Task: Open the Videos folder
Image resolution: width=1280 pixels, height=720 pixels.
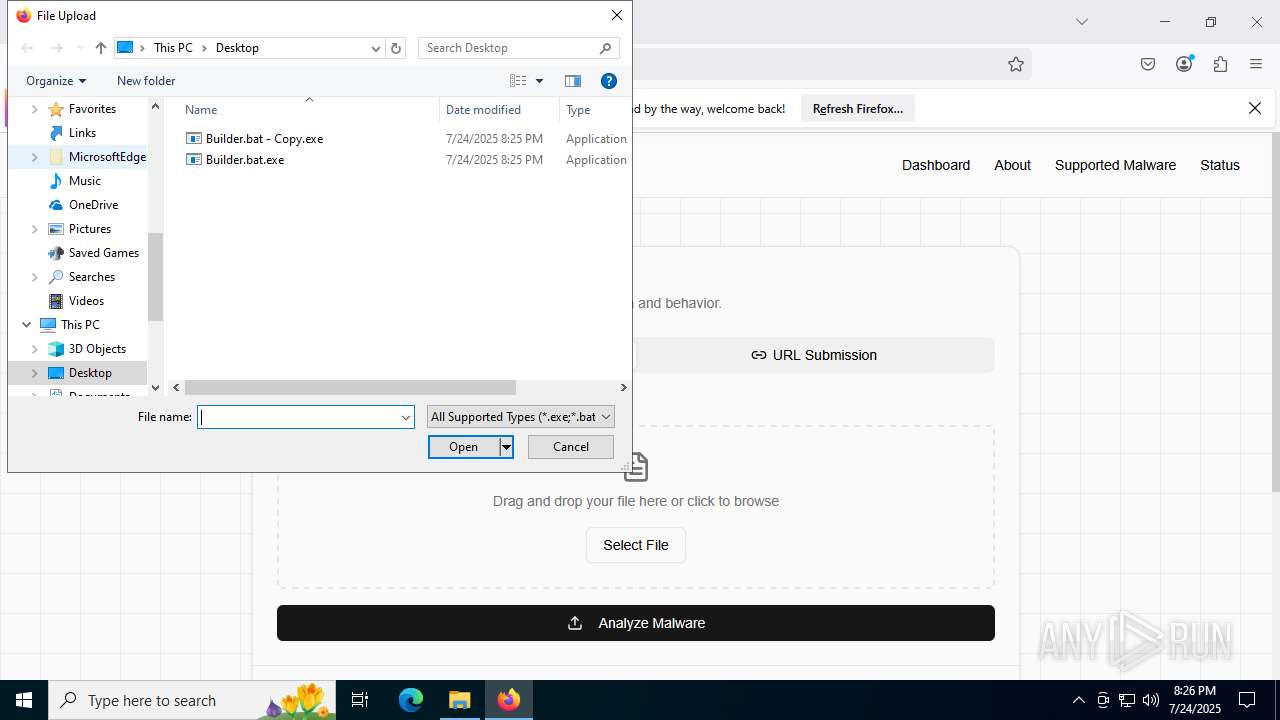Action: [86, 301]
